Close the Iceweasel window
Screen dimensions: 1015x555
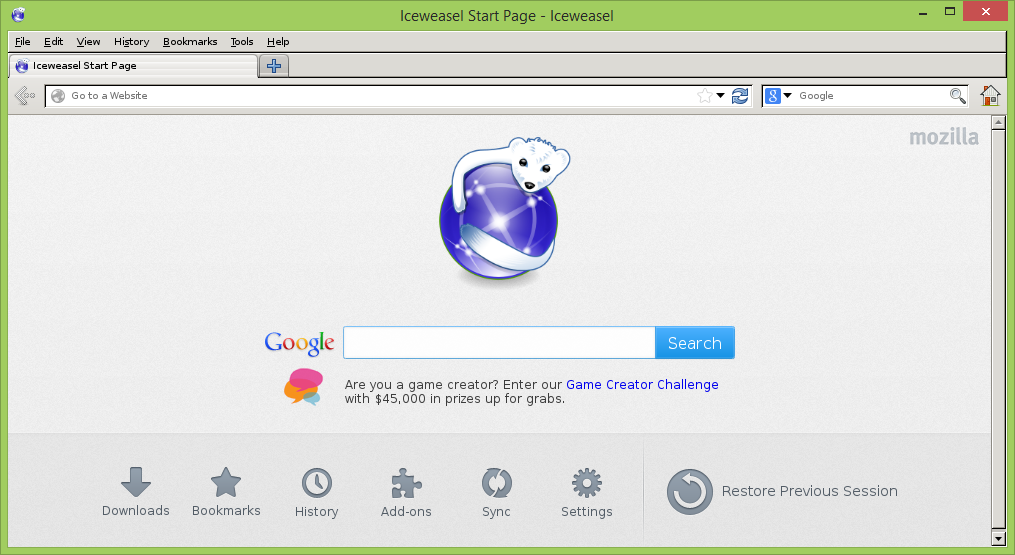[985, 12]
